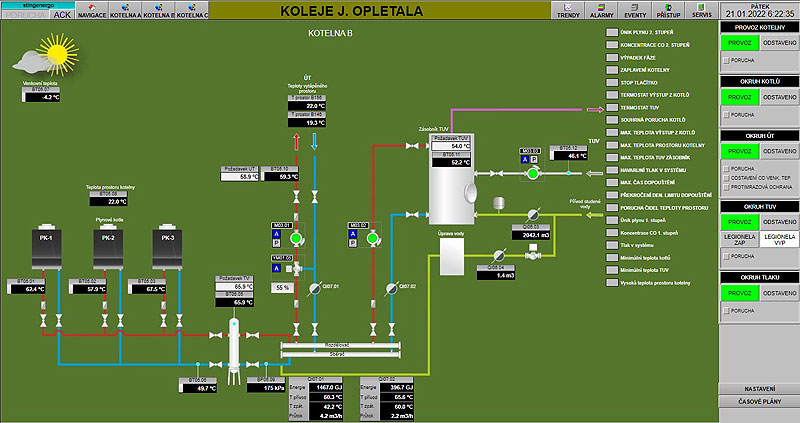Enable LEGIONELA ZAP
Image resolution: width=800 pixels, height=423 pixels.
[x=740, y=239]
